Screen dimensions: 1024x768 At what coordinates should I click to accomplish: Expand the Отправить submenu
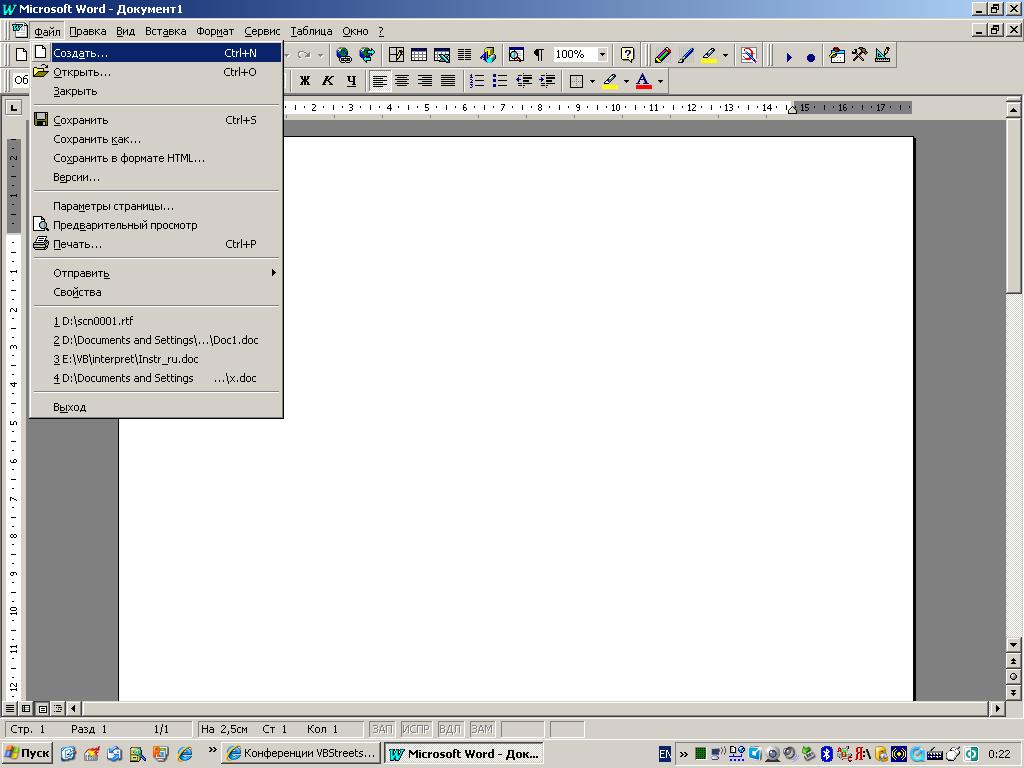156,273
